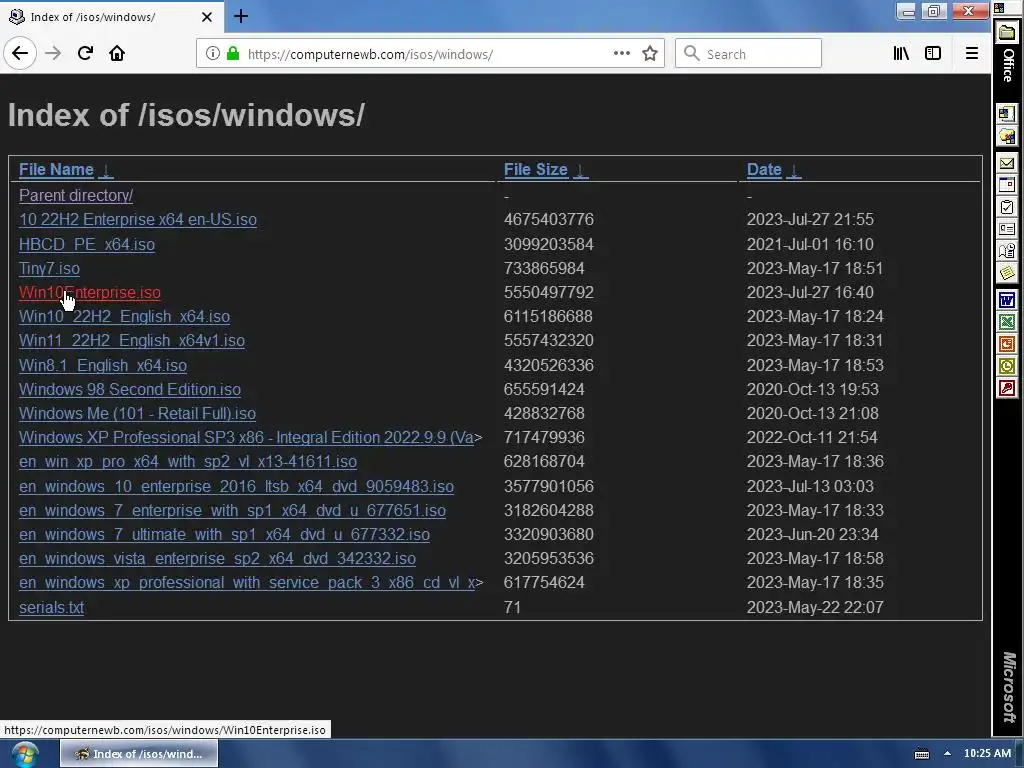This screenshot has height=768, width=1024.
Task: Select the Index of /isos/windows/ tab
Action: click(x=112, y=16)
